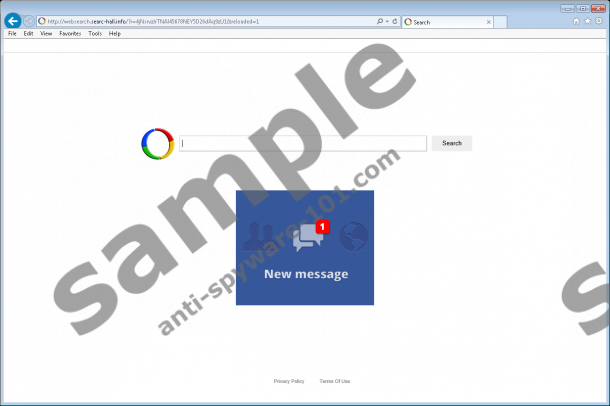Viewport: 610px width, 406px height.
Task: Open the Help menu
Action: pos(115,33)
